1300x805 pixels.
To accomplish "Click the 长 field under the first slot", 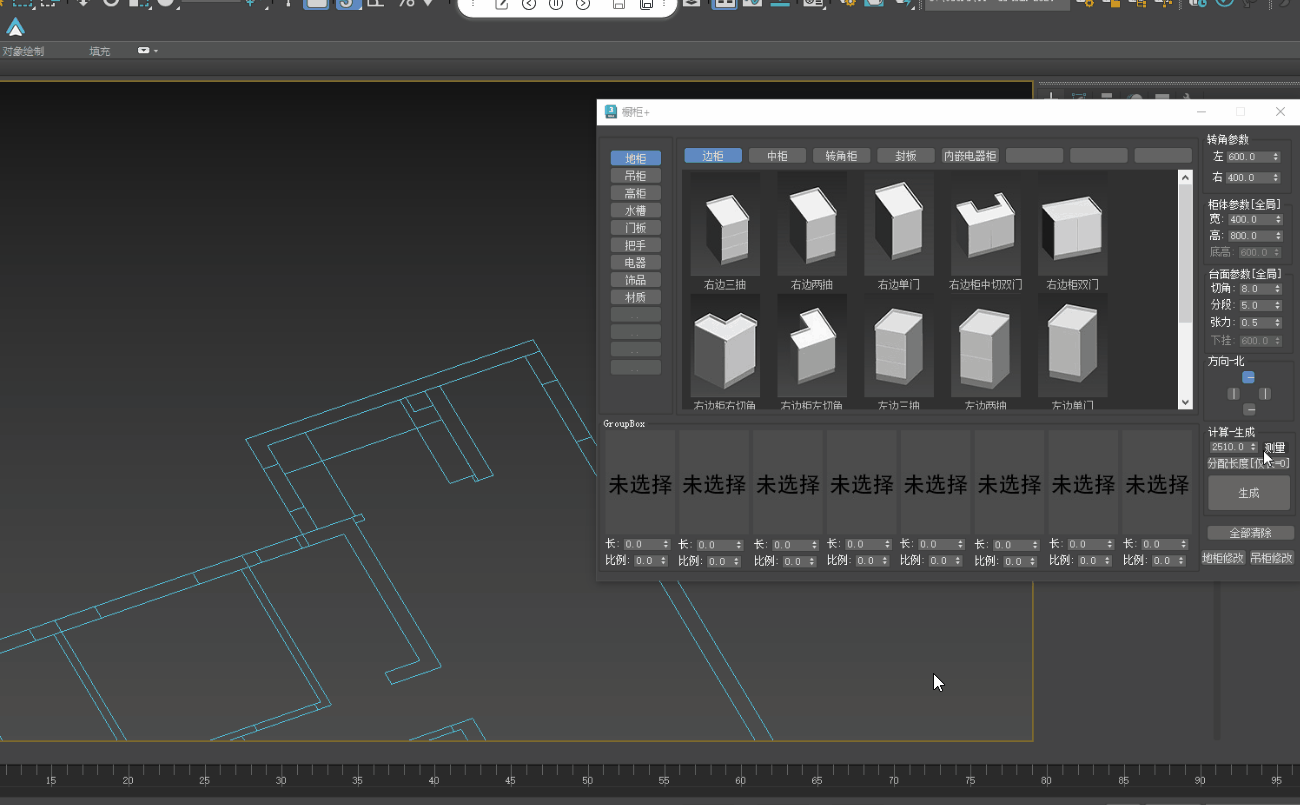I will (x=646, y=545).
